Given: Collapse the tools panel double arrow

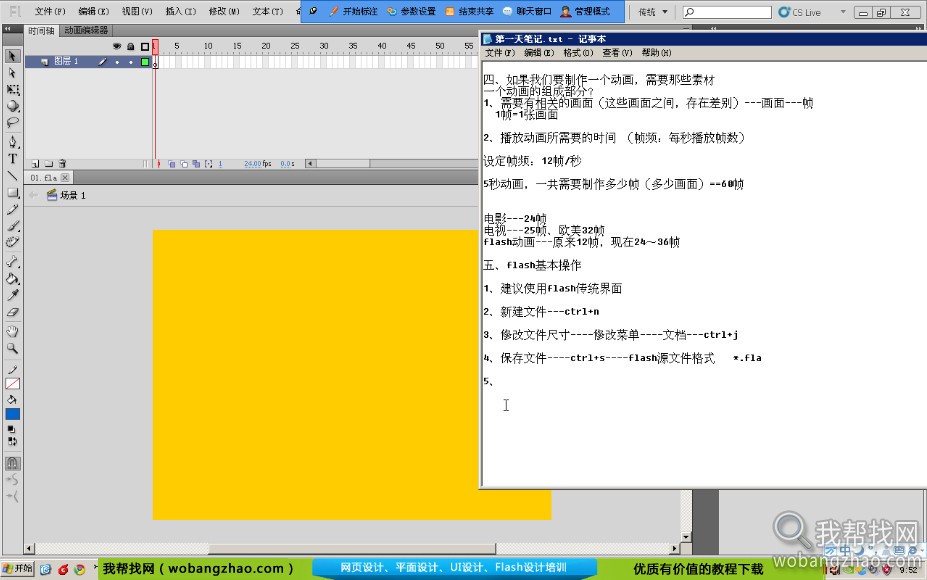Looking at the screenshot, I should 8,29.
